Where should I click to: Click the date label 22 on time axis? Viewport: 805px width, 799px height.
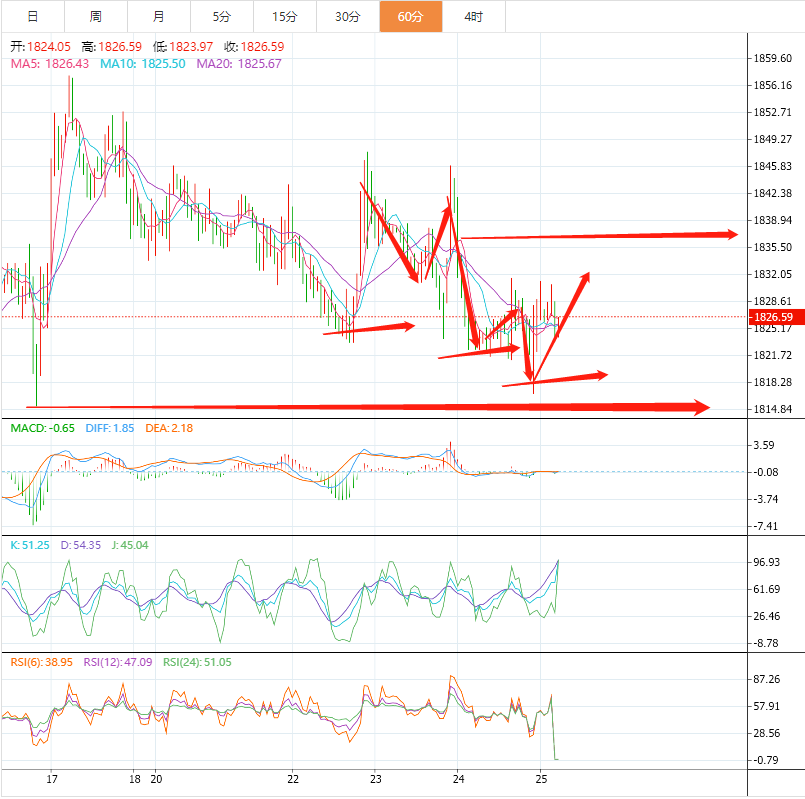(293, 779)
